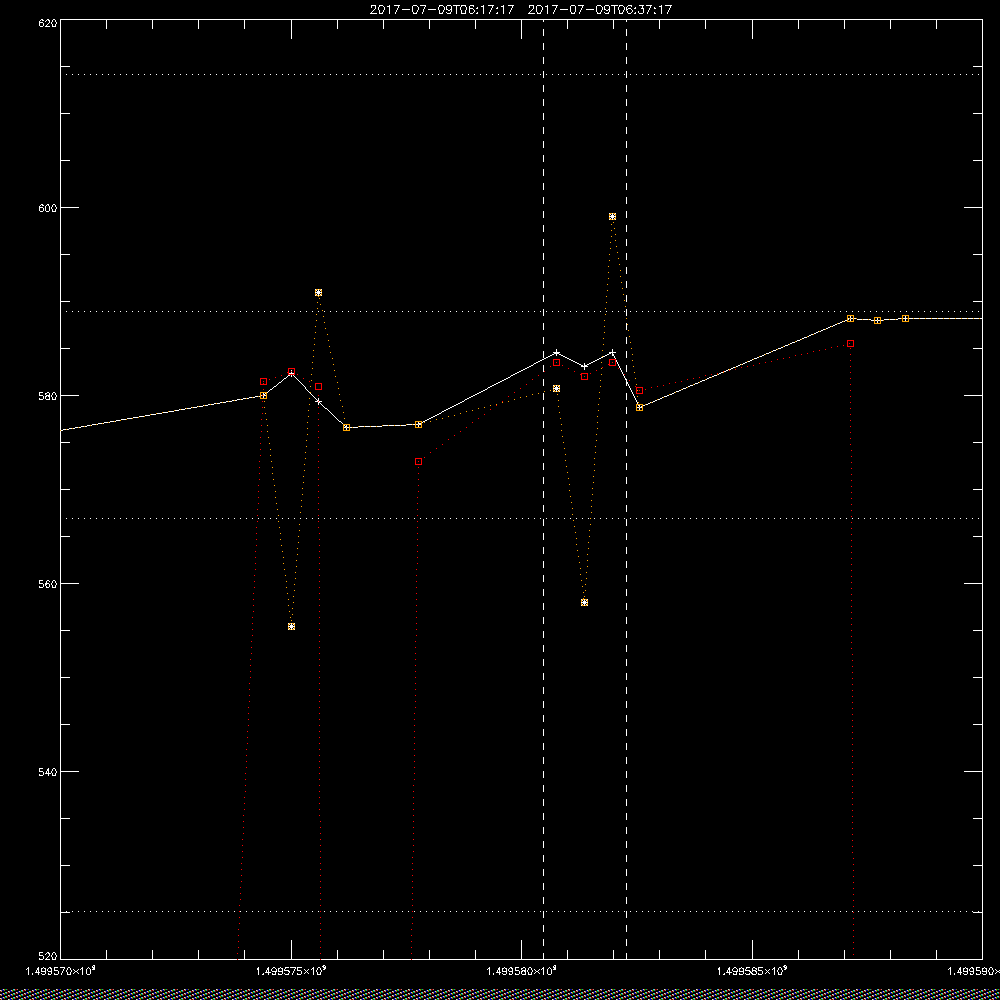1000x1000 pixels.
Task: Select the y-axis label 520
Action: (x=48, y=956)
